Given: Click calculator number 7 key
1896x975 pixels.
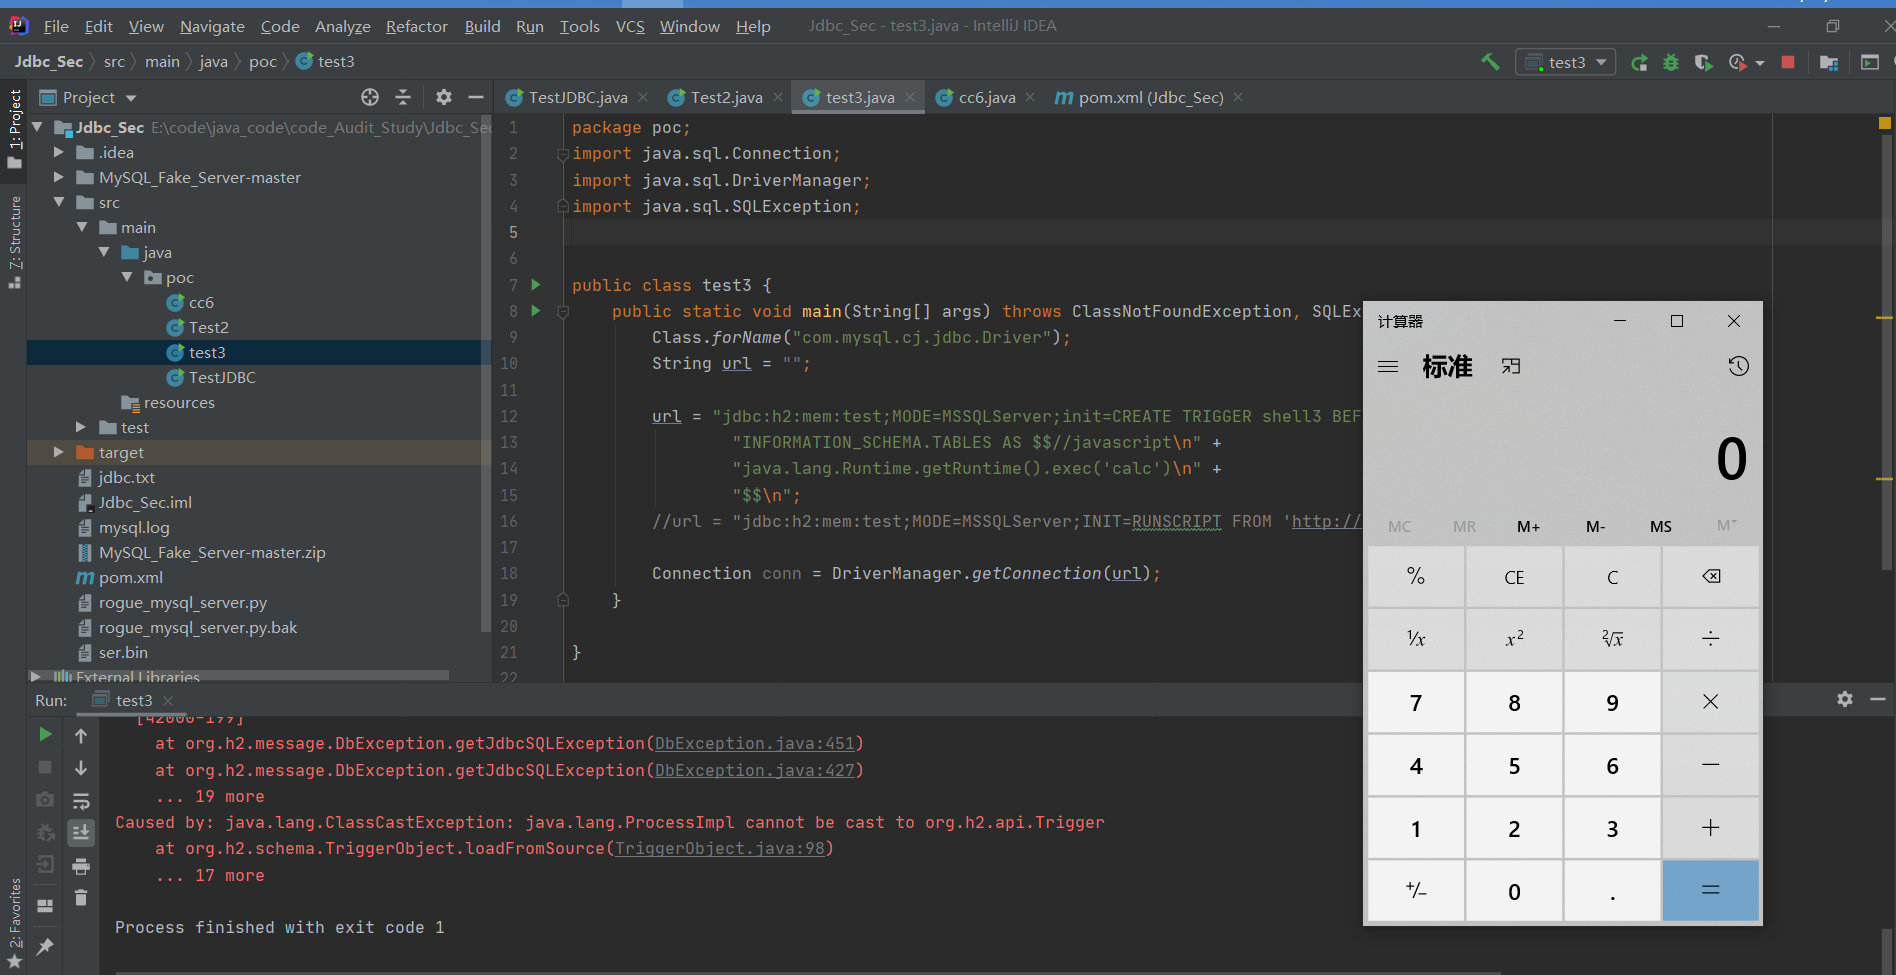Looking at the screenshot, I should pyautogui.click(x=1416, y=703).
